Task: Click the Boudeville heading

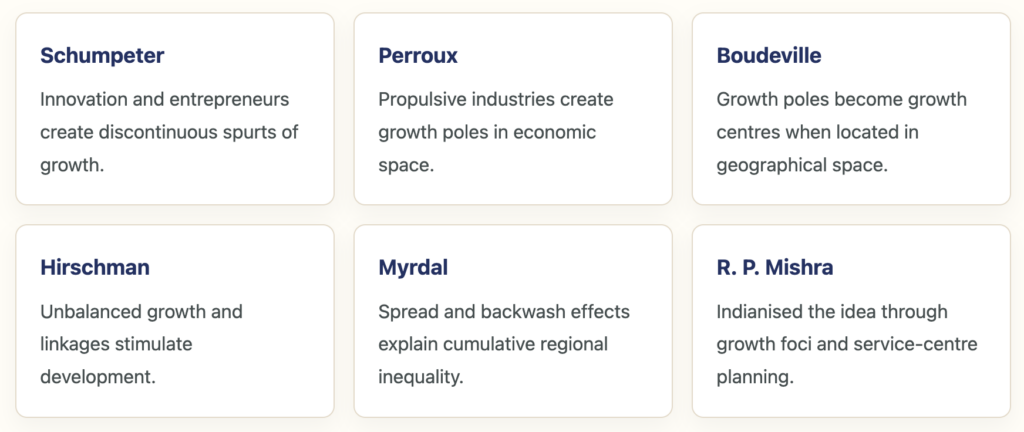Action: [769, 55]
